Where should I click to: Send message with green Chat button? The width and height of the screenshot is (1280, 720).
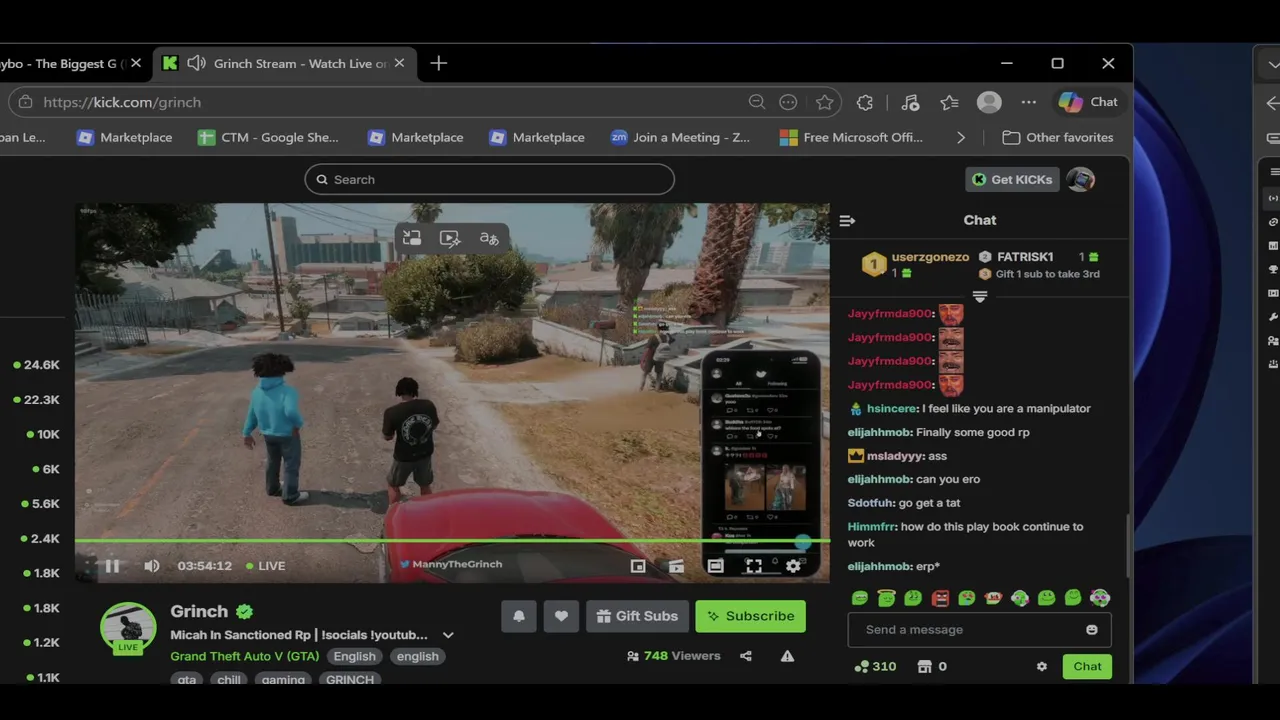[1087, 667]
